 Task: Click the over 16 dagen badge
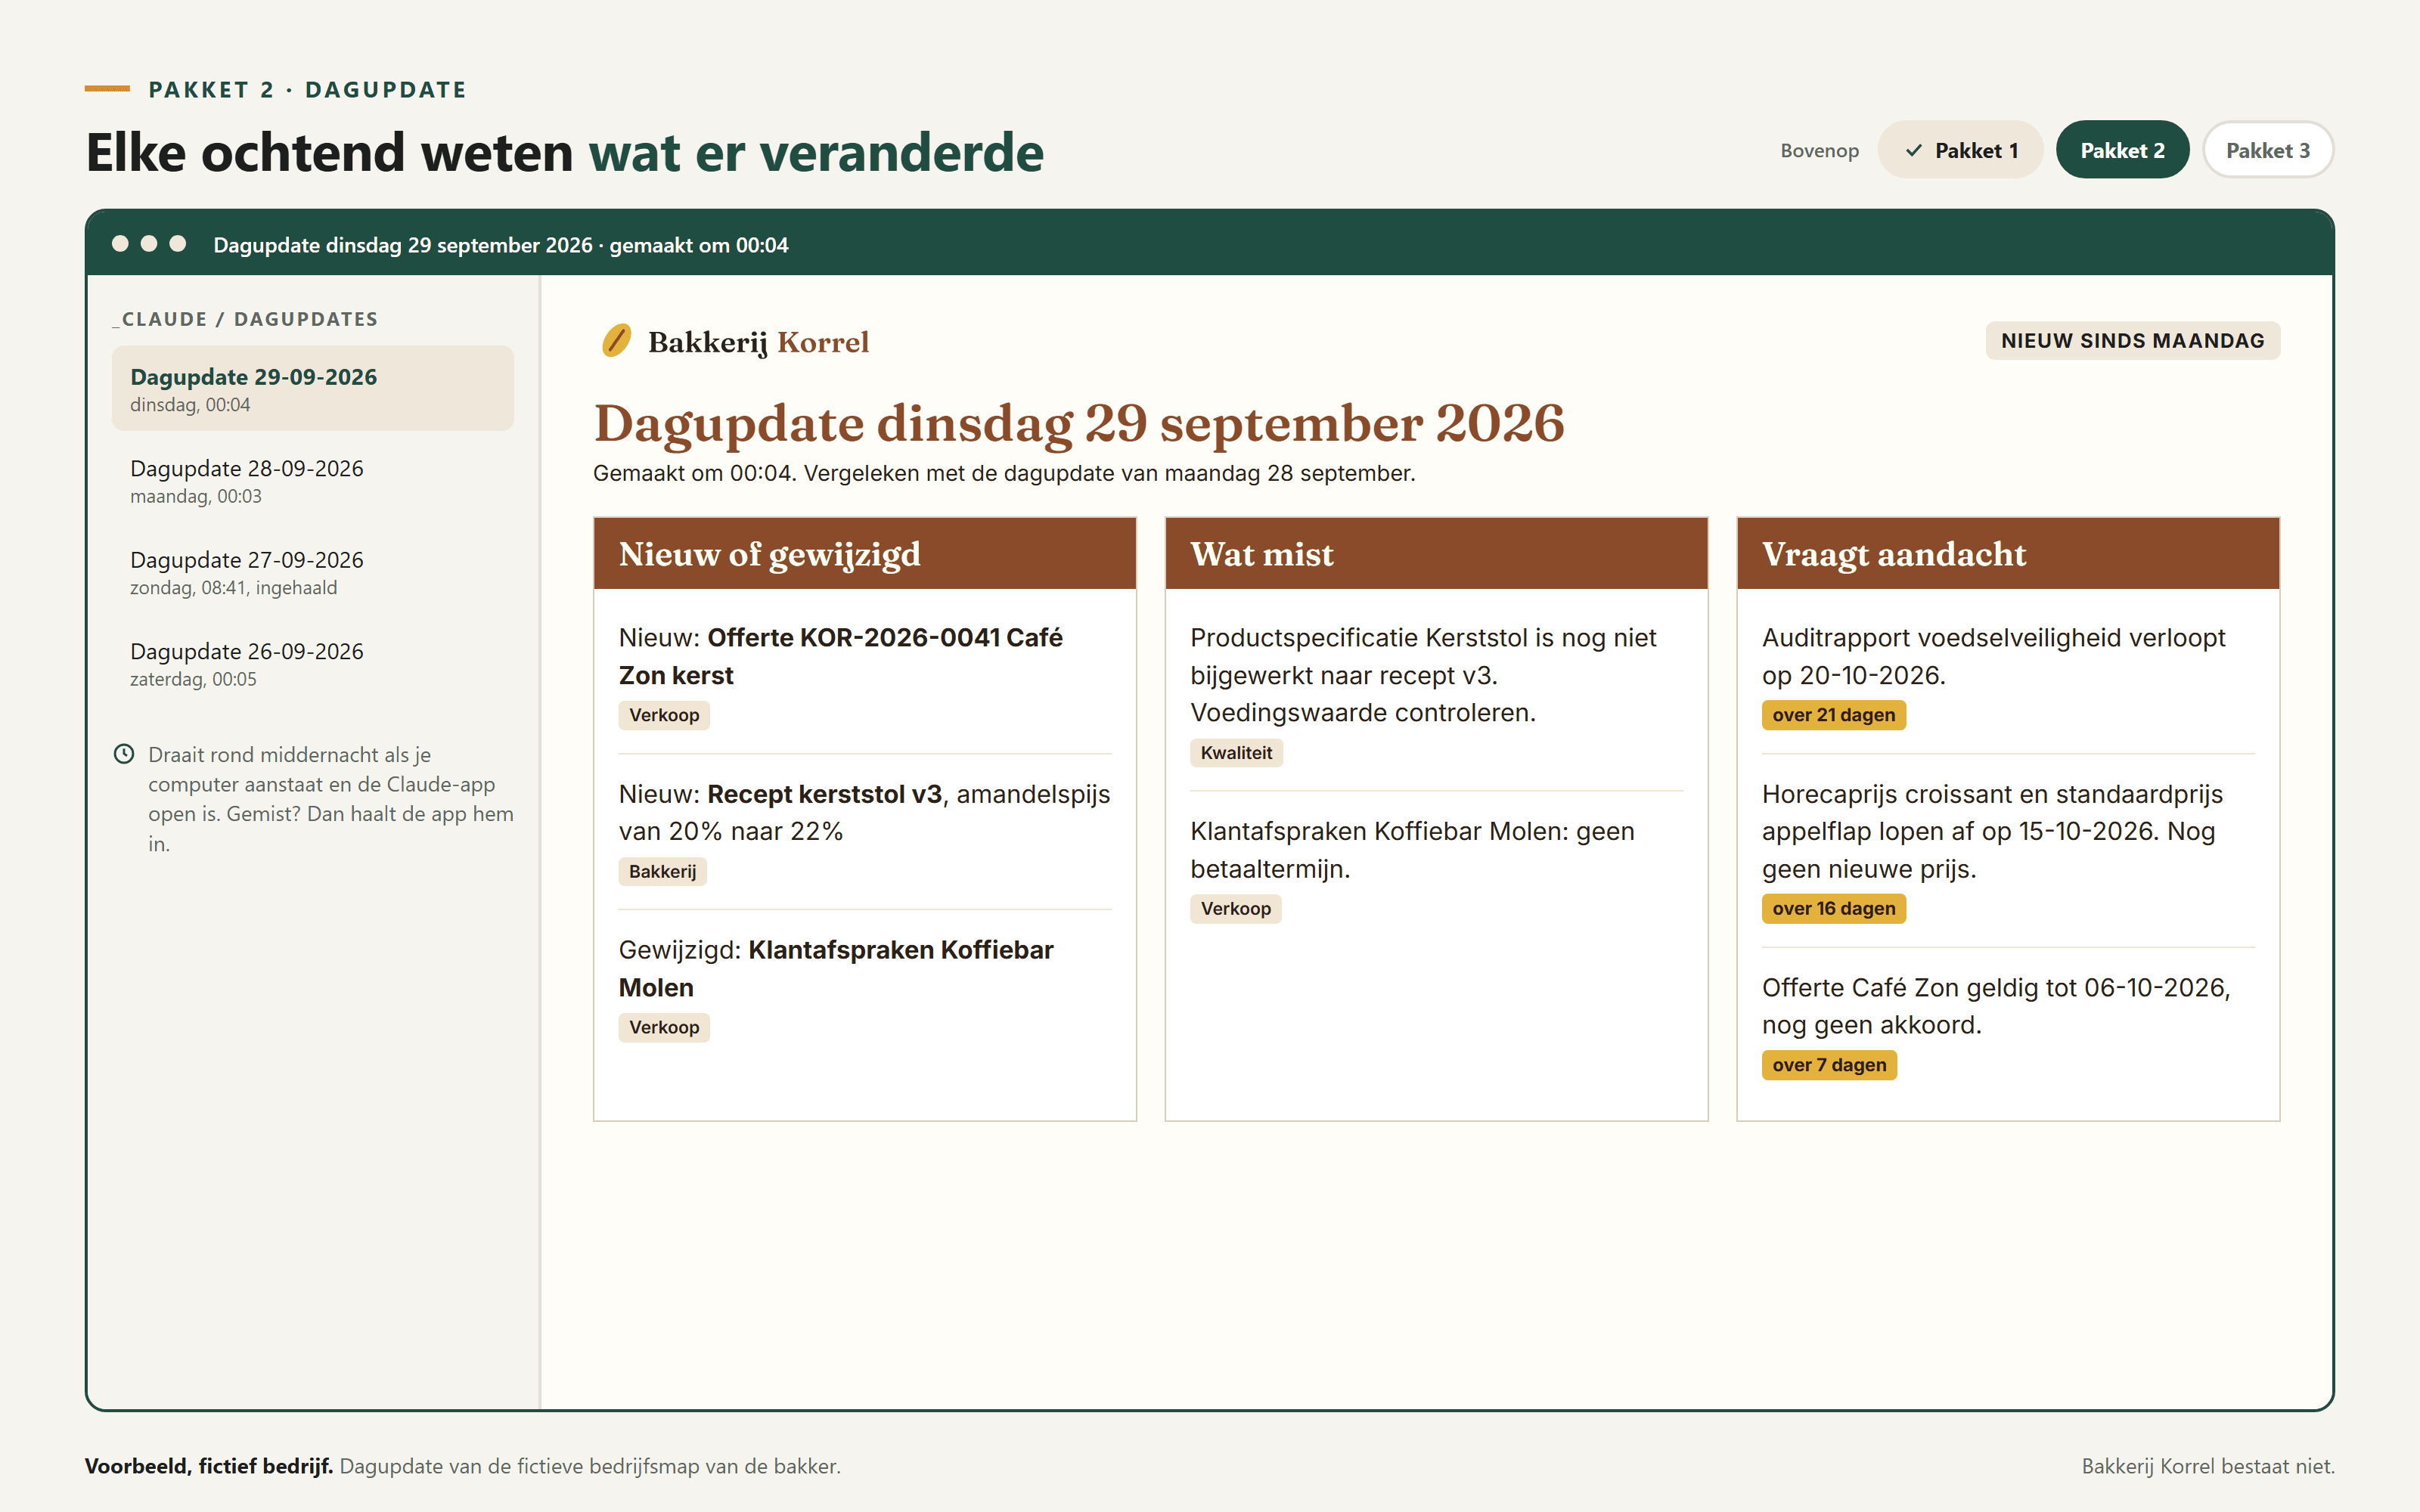1833,908
